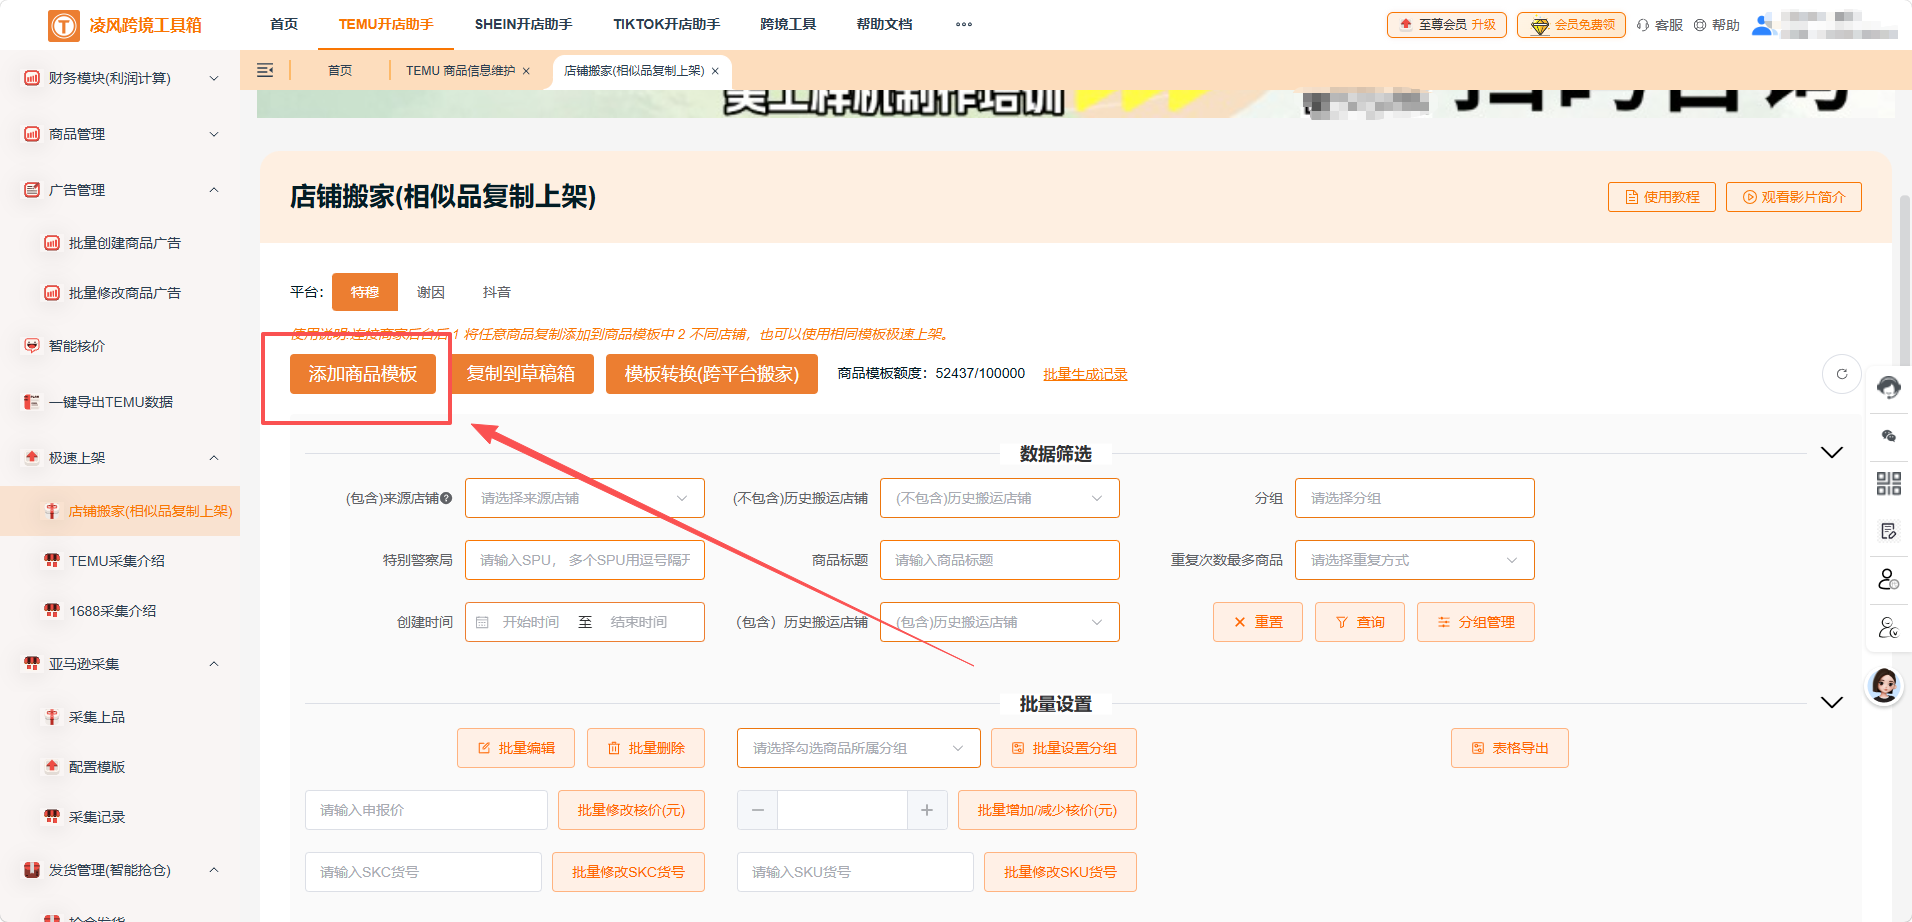收起数据筛选区域的向下箭头
1912x922 pixels.
point(1831,452)
